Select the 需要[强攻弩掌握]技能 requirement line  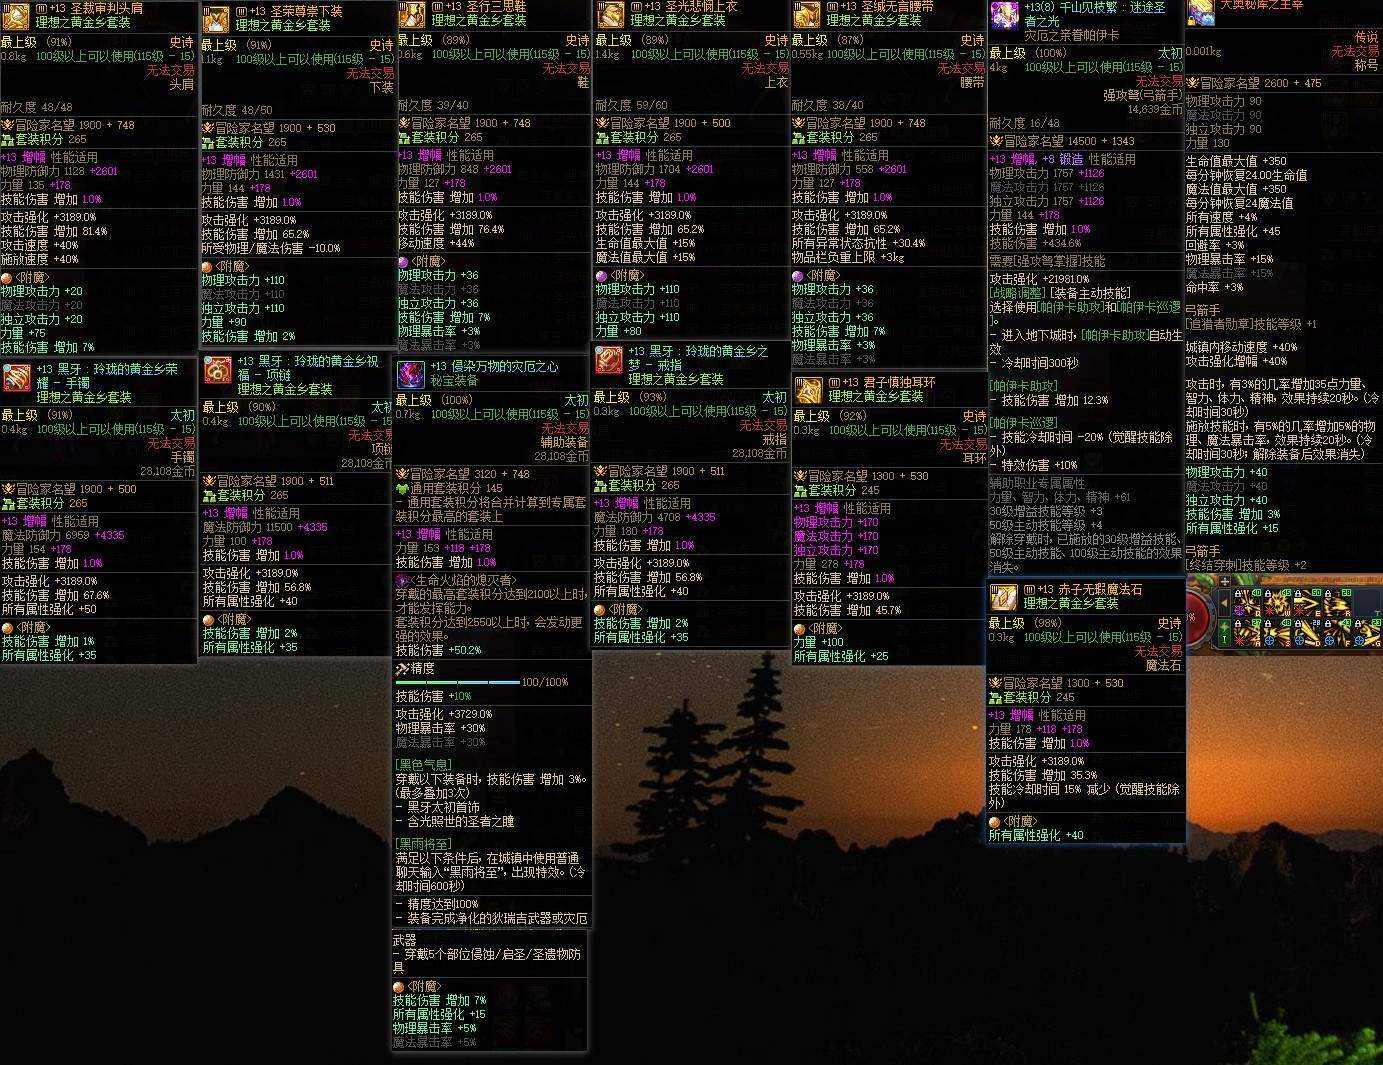[x=1047, y=261]
